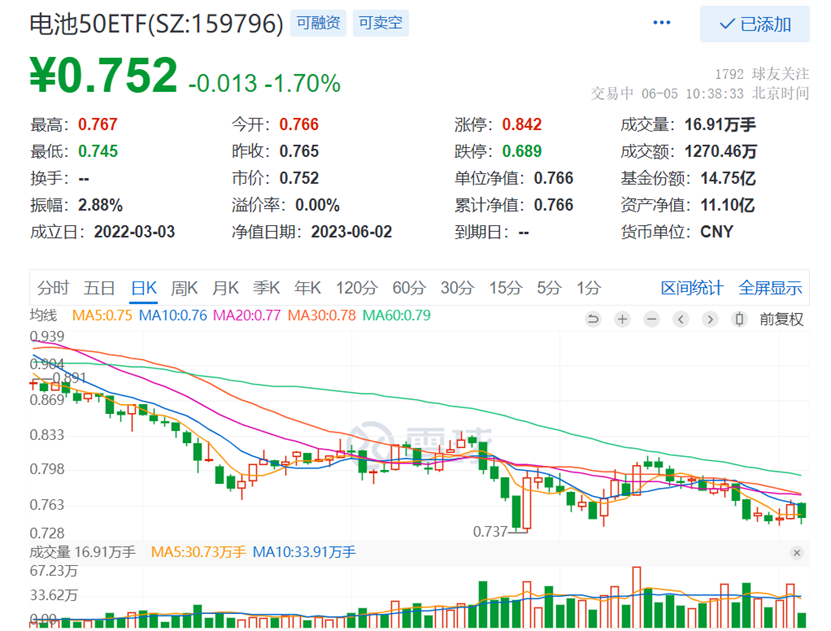The image size is (831, 631).
Task: Zoom in chart with plus icon
Action: click(622, 319)
